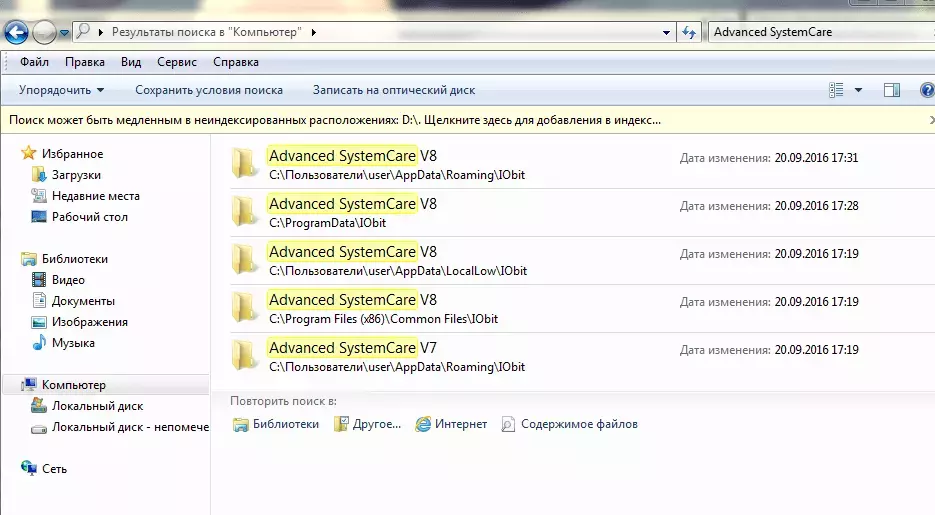Repeat search in Другое...

click(x=367, y=424)
